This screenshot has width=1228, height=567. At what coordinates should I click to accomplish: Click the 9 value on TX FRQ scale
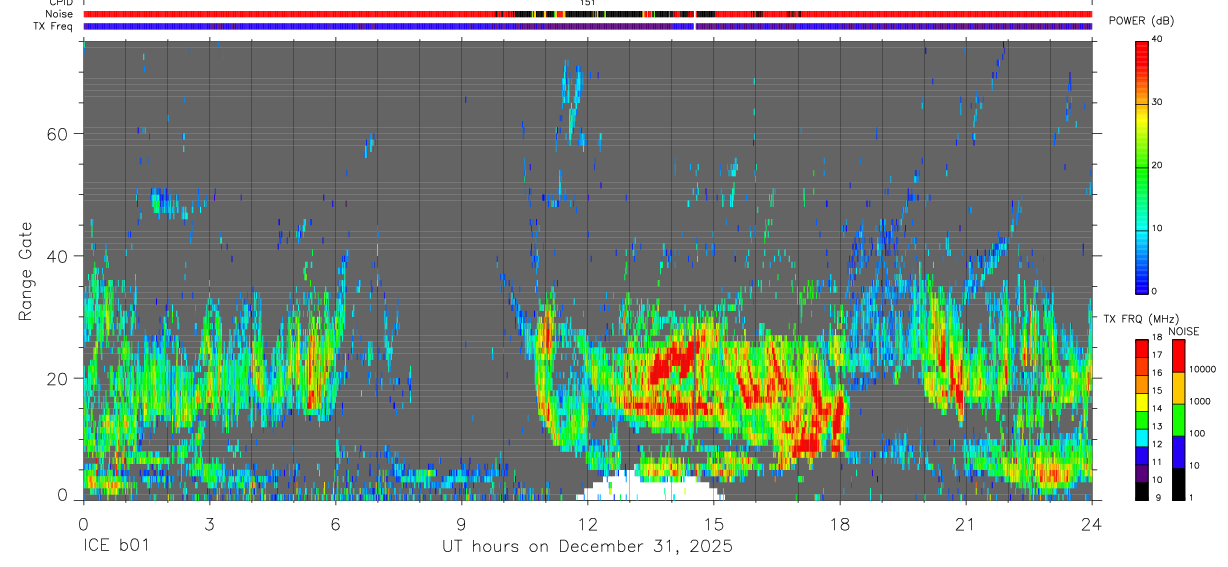1157,498
